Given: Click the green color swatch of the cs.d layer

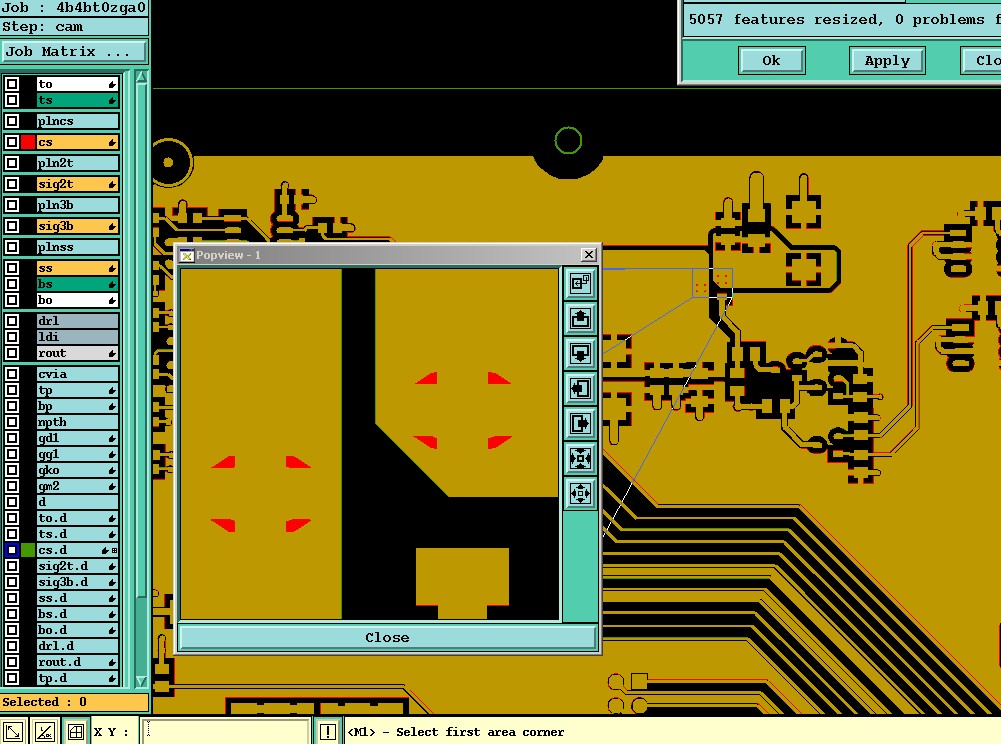Looking at the screenshot, I should click(x=27, y=550).
